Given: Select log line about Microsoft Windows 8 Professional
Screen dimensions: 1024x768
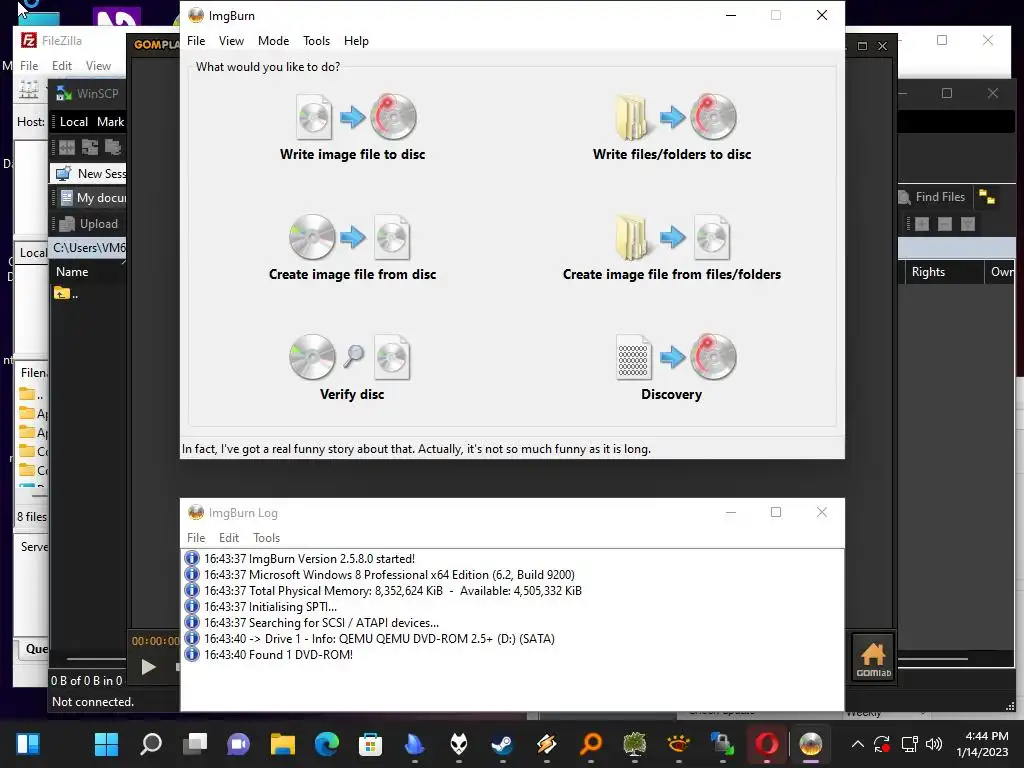Looking at the screenshot, I should click(x=389, y=575).
